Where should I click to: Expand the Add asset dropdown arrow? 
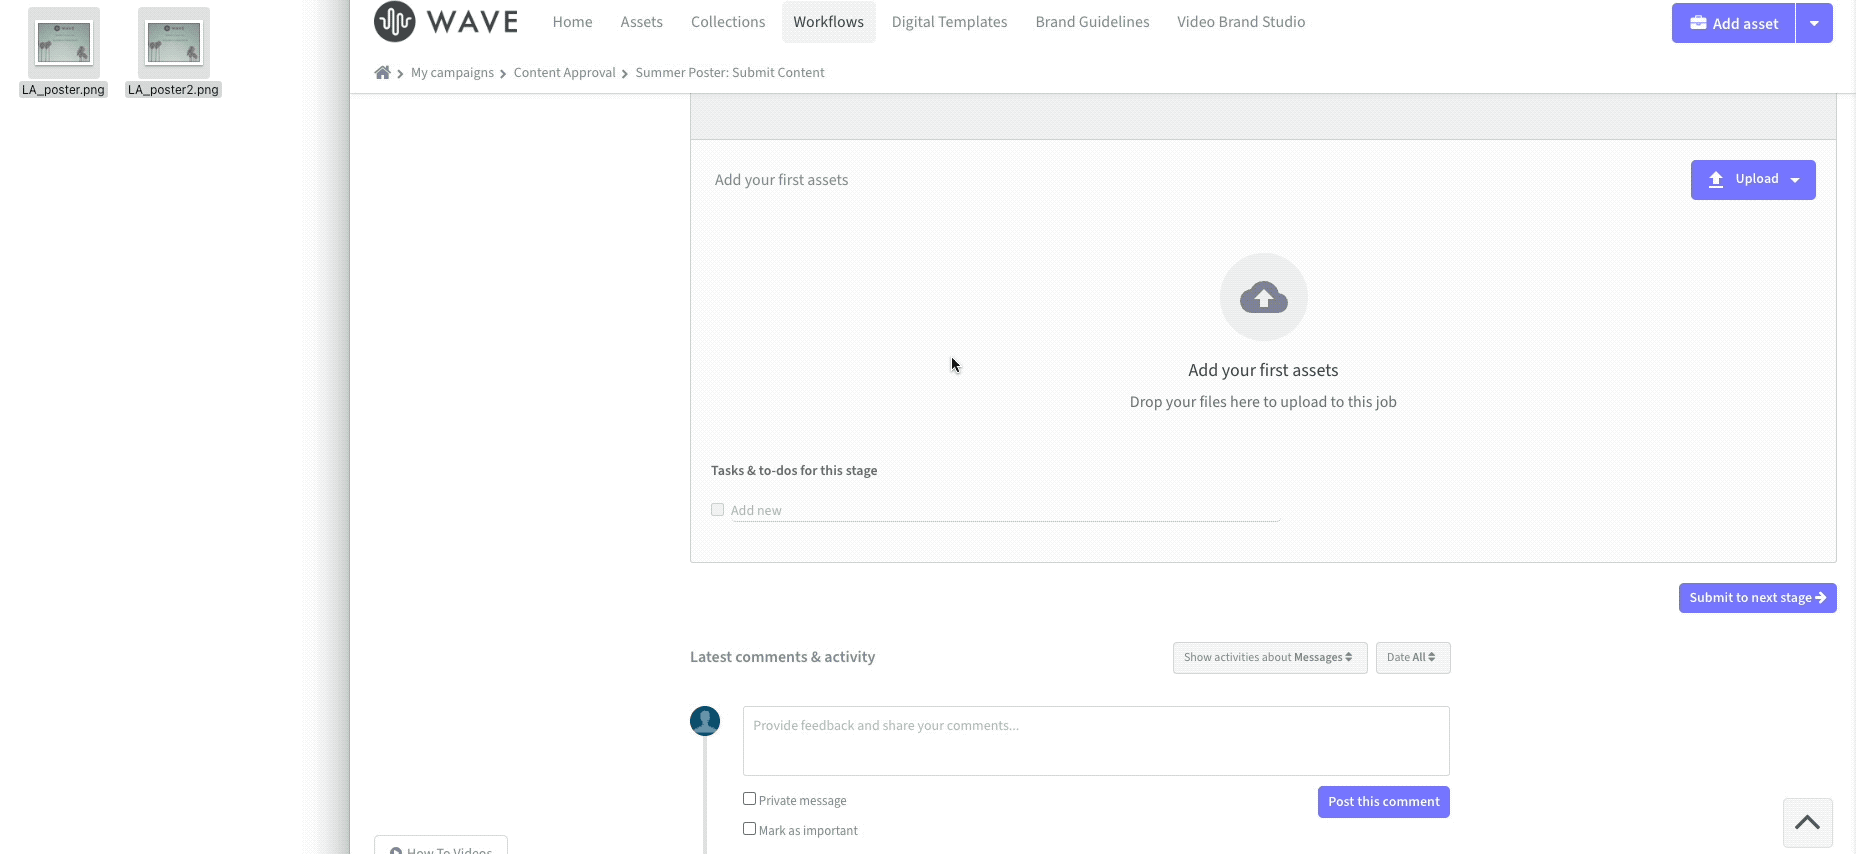(x=1814, y=23)
